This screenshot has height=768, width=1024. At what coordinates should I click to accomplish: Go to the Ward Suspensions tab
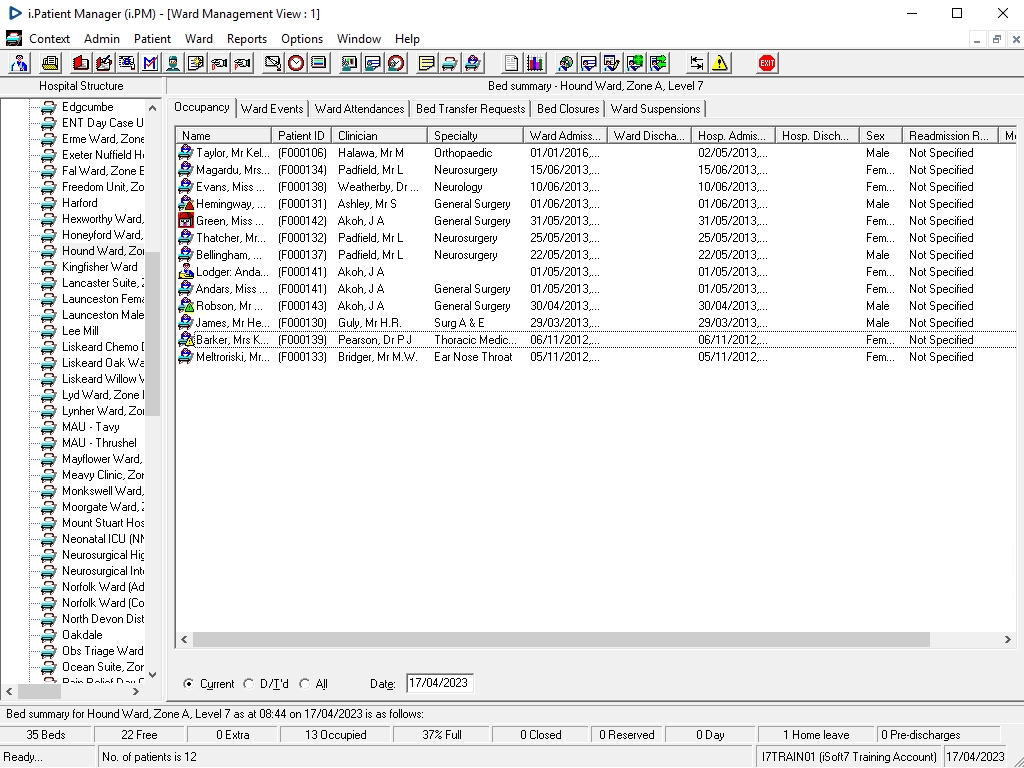pyautogui.click(x=656, y=109)
